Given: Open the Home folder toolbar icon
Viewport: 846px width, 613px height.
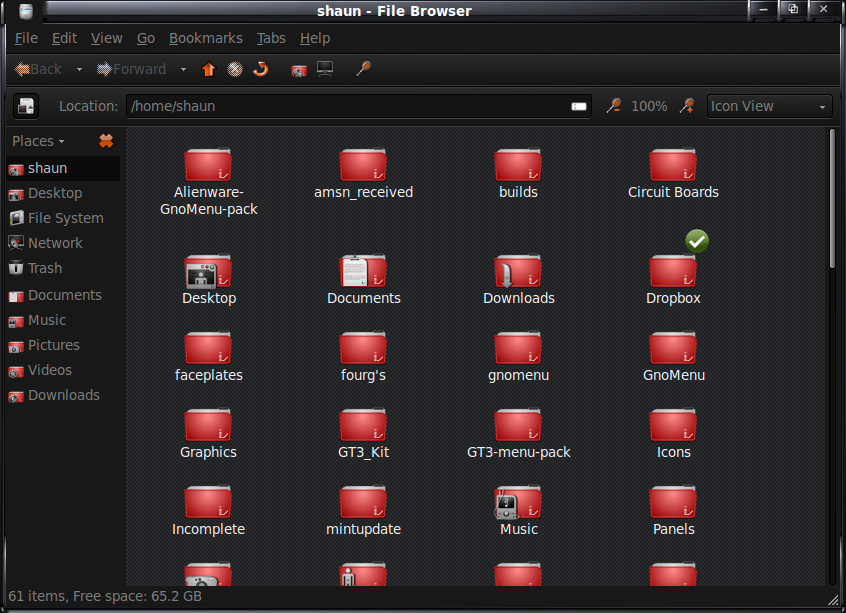Looking at the screenshot, I should click(298, 70).
